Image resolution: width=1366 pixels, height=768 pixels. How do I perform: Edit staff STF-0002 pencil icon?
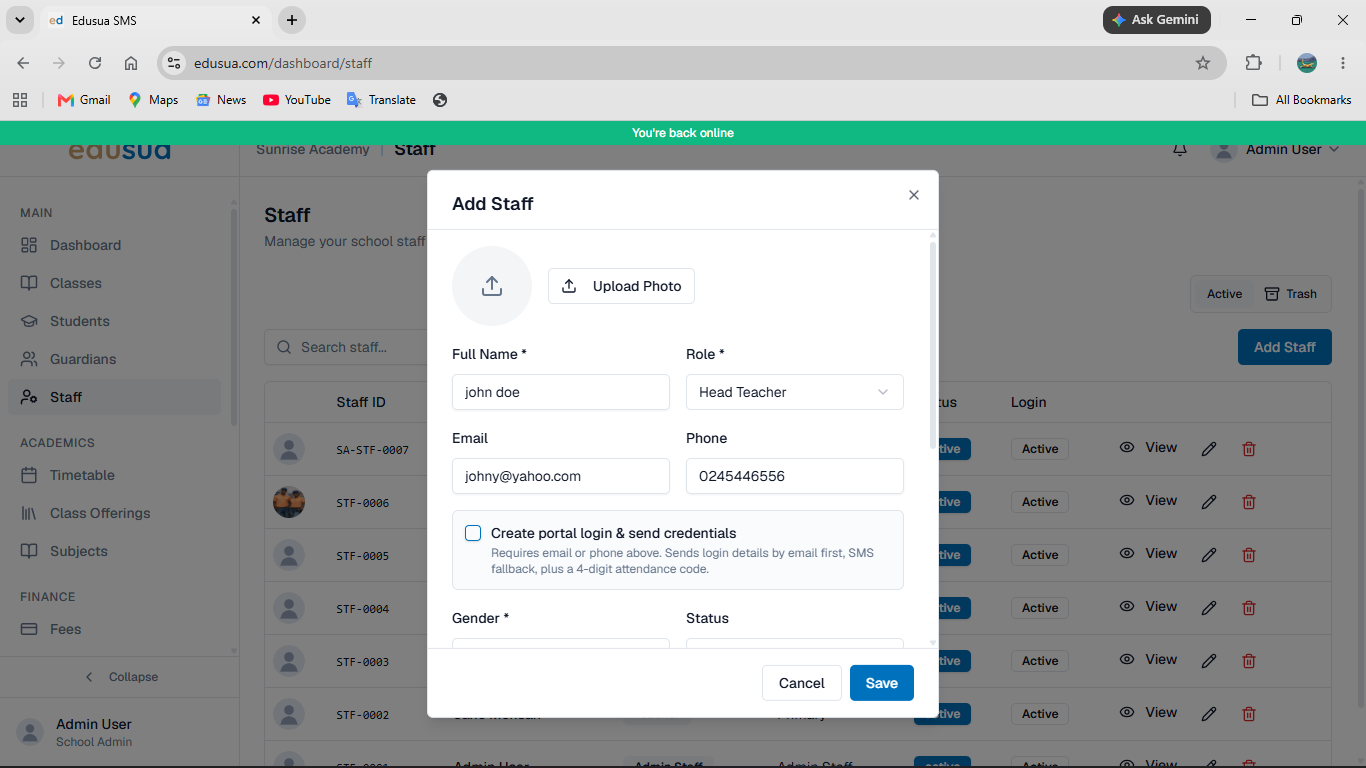pyautogui.click(x=1209, y=714)
